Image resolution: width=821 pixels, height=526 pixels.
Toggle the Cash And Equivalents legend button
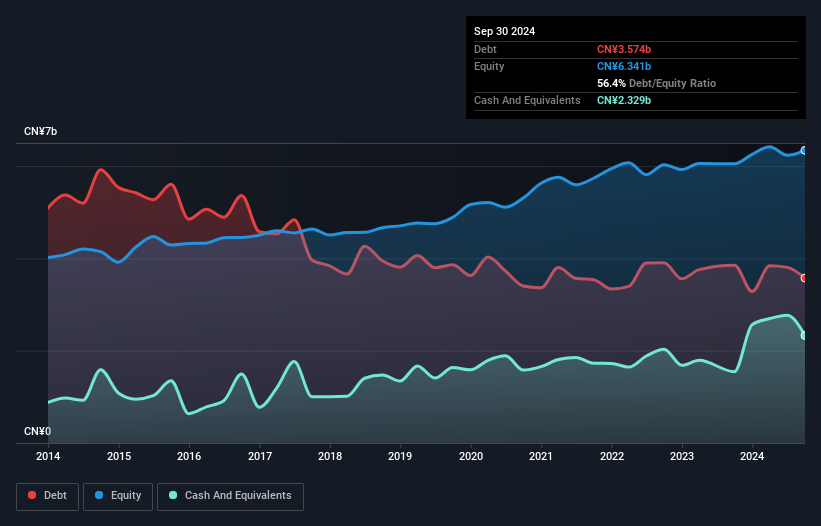tap(230, 496)
